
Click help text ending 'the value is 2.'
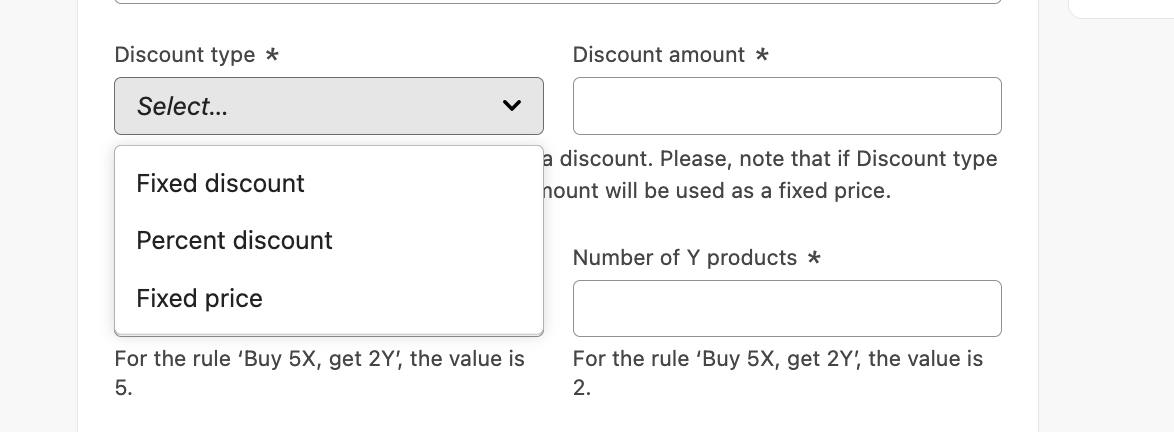point(778,373)
